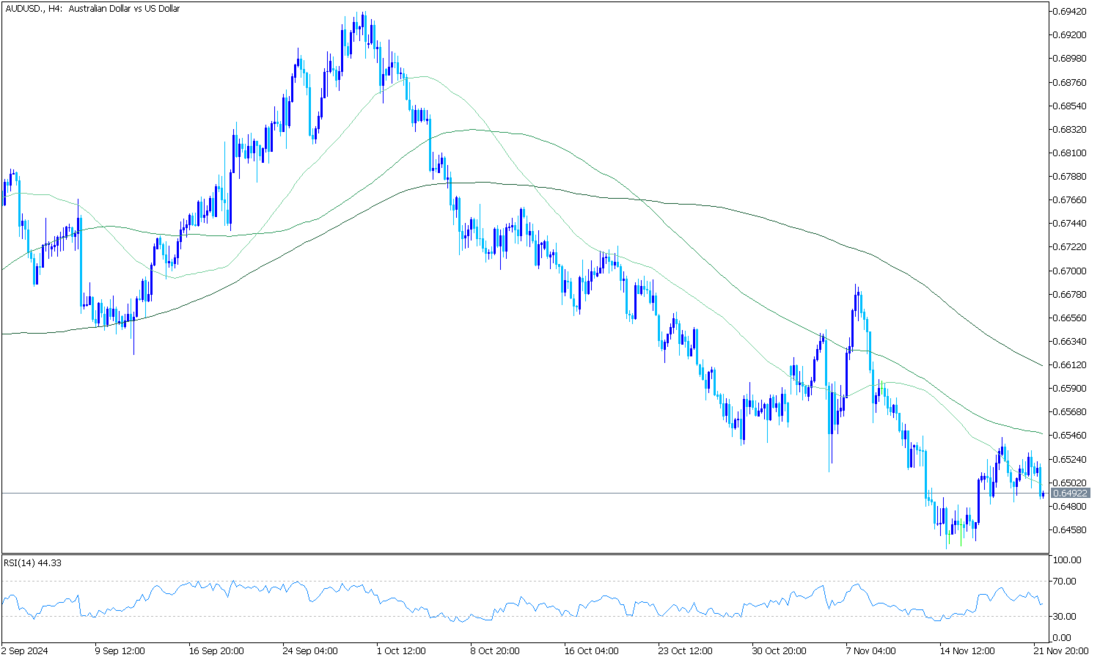
Task: Click the 23 Oct 12:00 time label
Action: 685,651
